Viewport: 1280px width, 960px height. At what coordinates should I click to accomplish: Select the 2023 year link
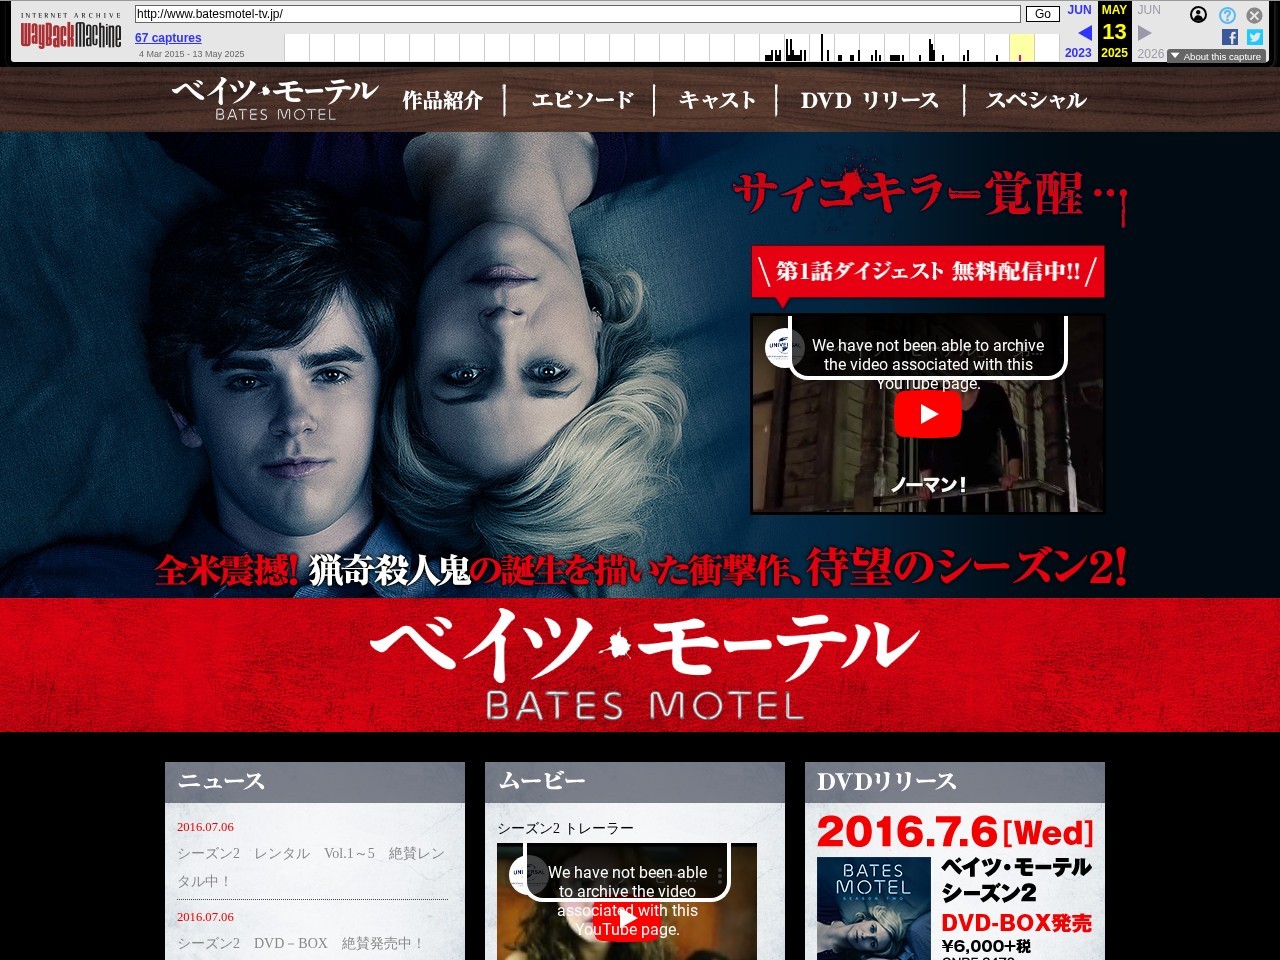click(1078, 53)
